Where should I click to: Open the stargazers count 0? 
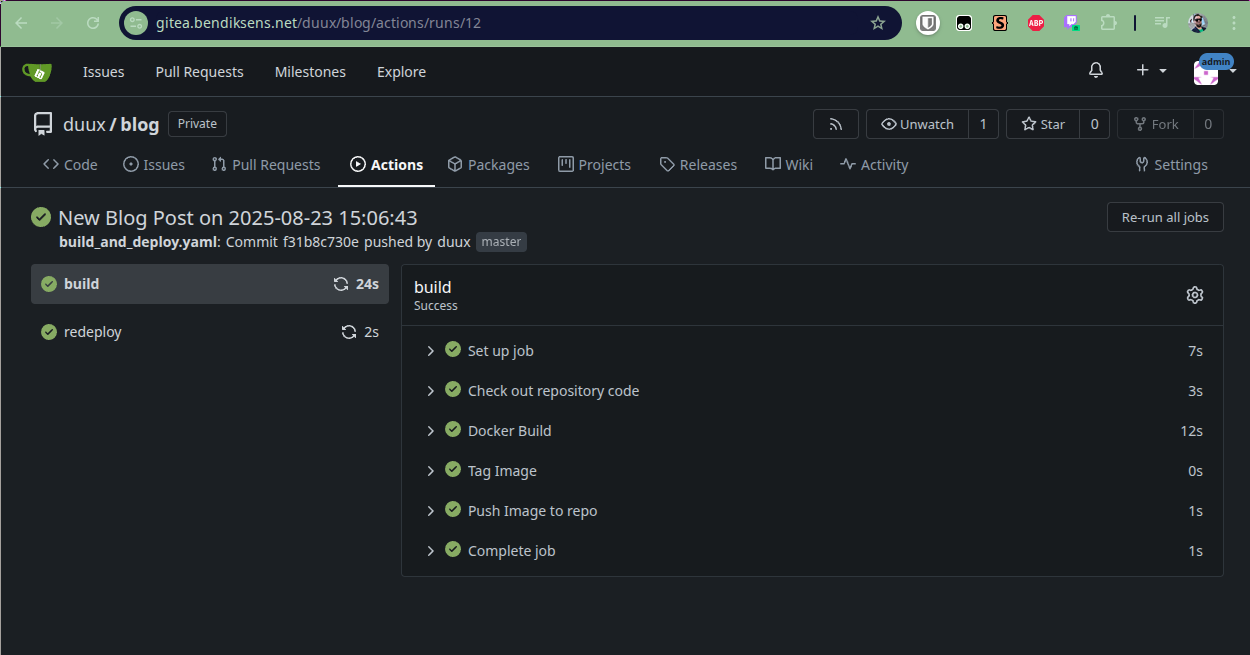pyautogui.click(x=1094, y=124)
